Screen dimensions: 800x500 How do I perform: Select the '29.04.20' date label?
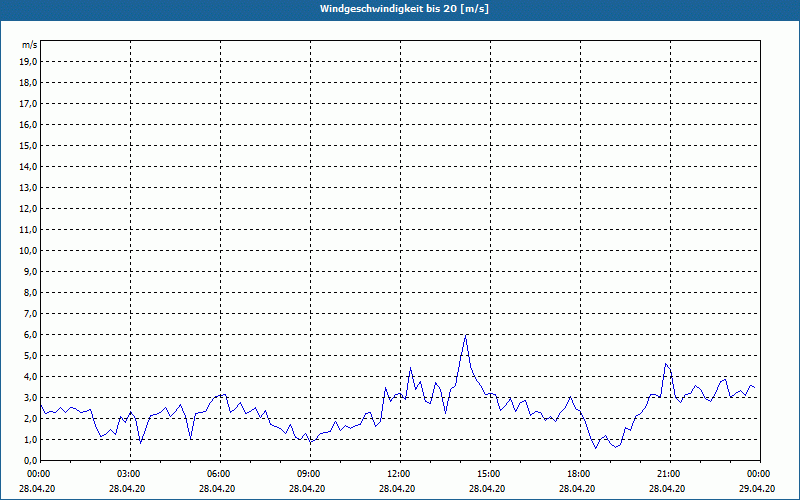tap(757, 488)
